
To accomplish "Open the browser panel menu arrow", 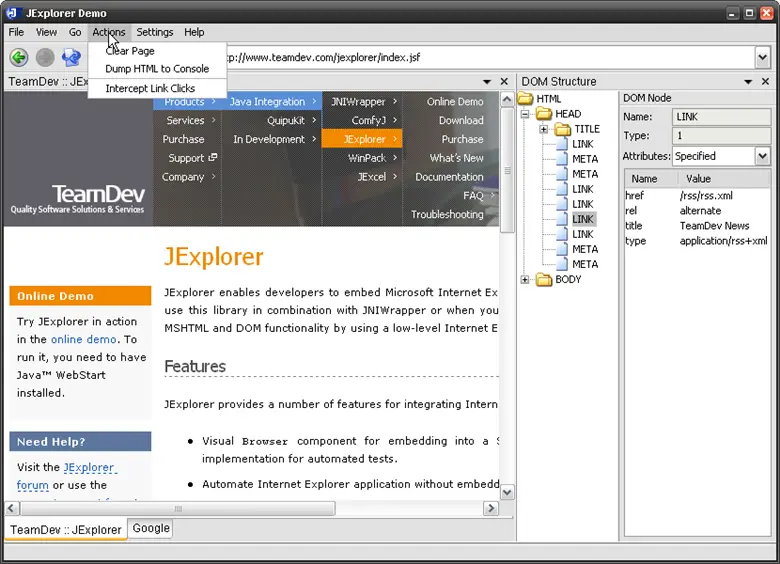I will [487, 82].
